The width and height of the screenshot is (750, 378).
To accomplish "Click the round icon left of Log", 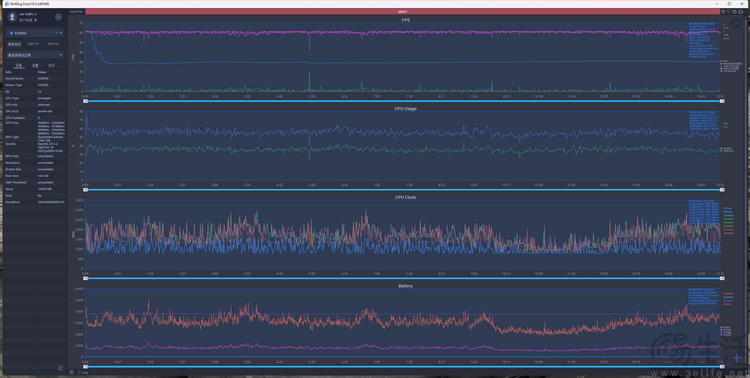I will (x=72, y=372).
